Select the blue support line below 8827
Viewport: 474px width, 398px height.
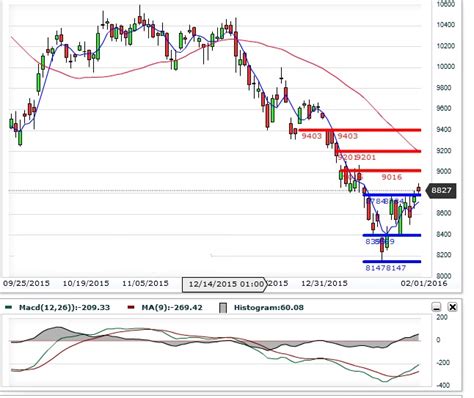392,195
